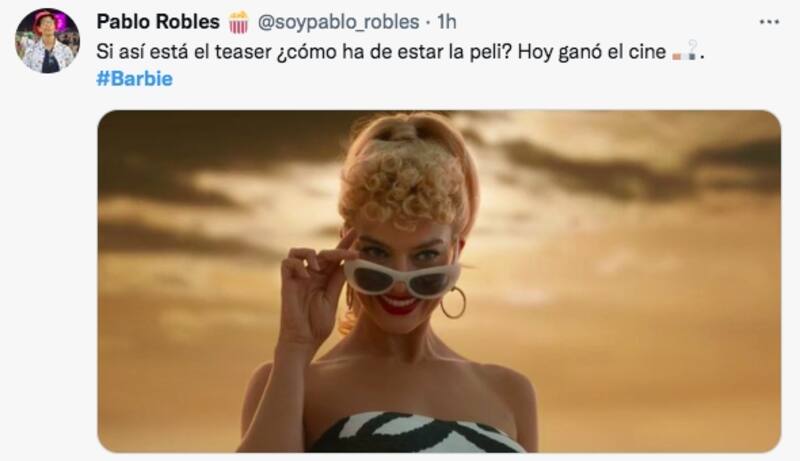Click the white sunglasses in the photo

click(402, 277)
